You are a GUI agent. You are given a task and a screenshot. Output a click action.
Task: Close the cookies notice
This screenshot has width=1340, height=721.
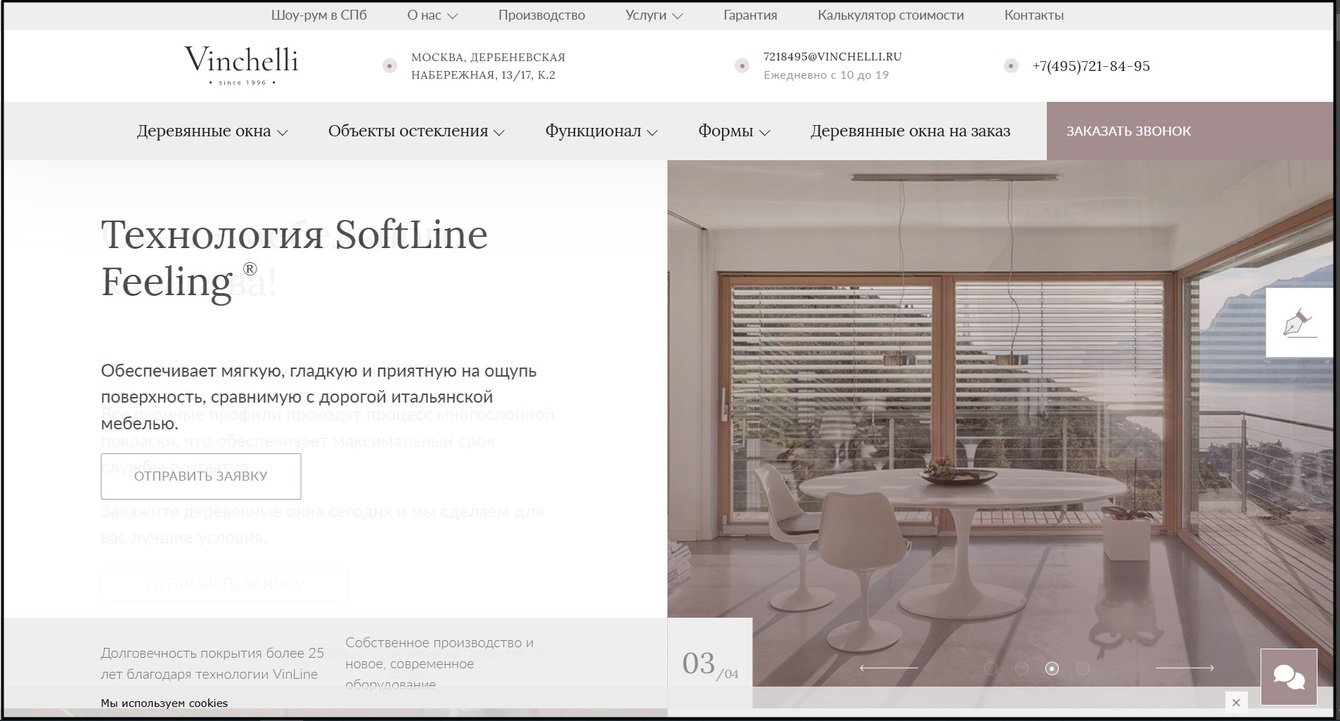click(x=1237, y=703)
